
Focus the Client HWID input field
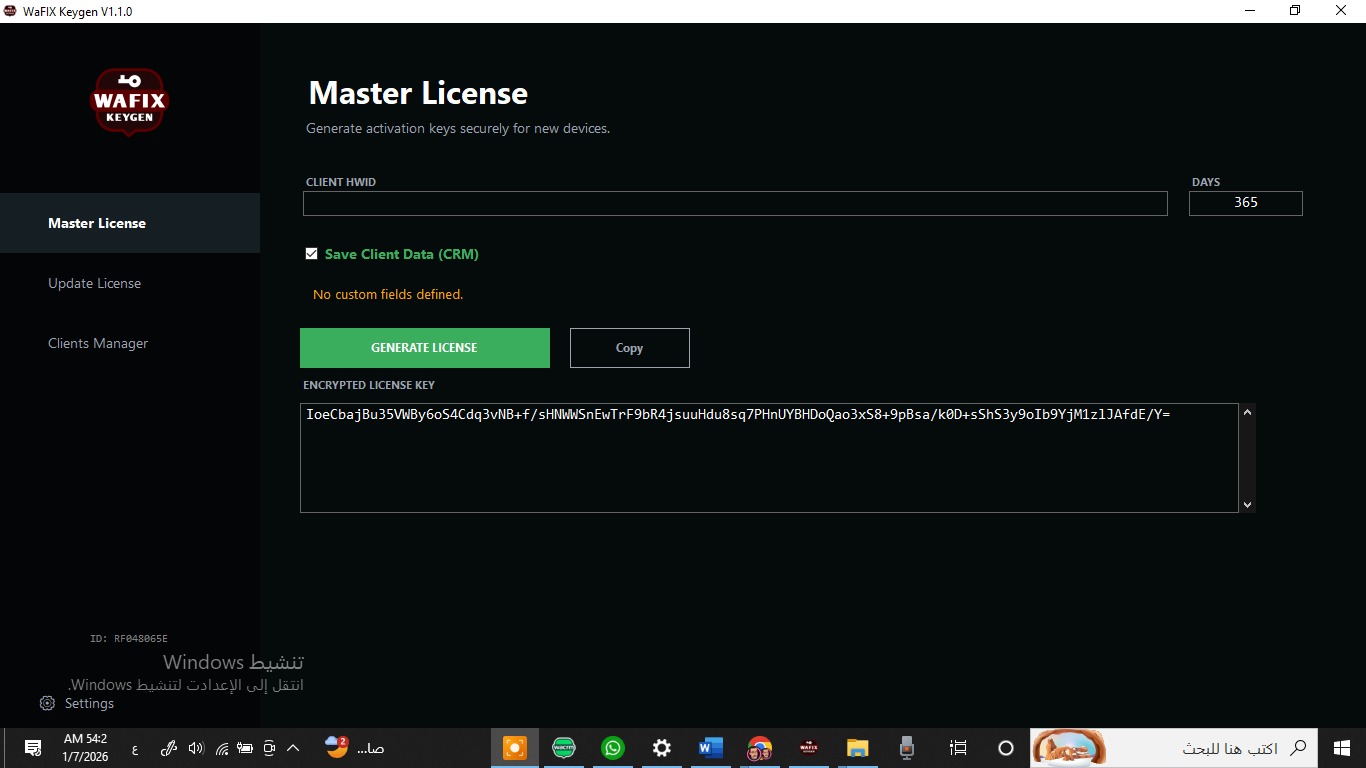[x=735, y=204]
